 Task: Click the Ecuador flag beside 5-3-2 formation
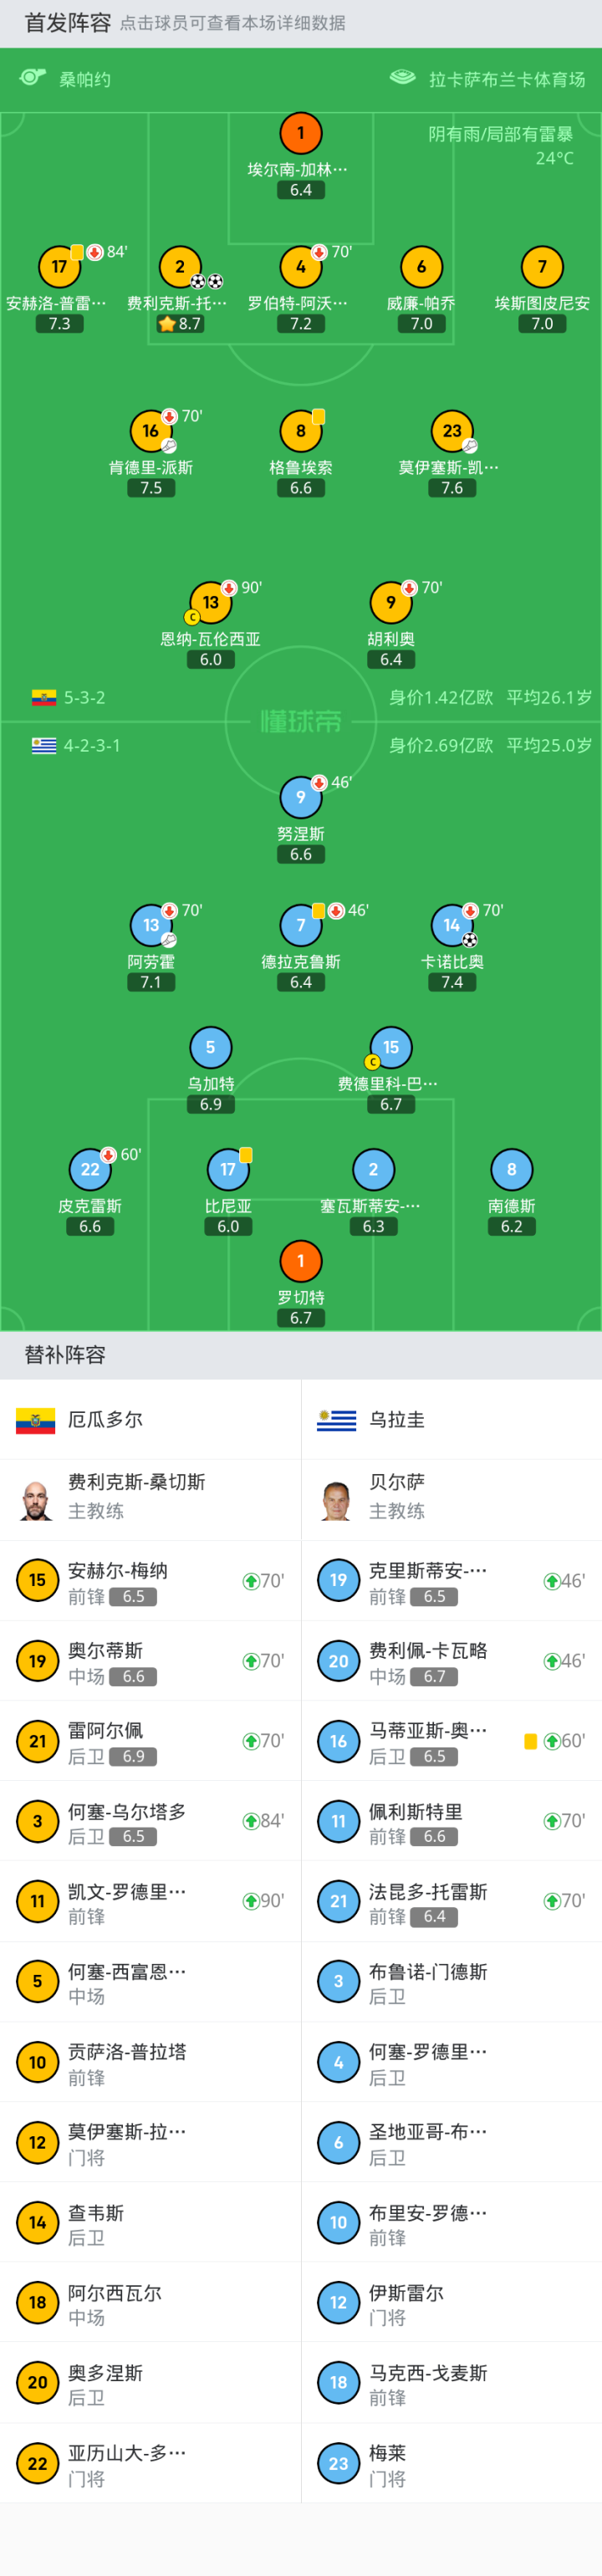44,698
